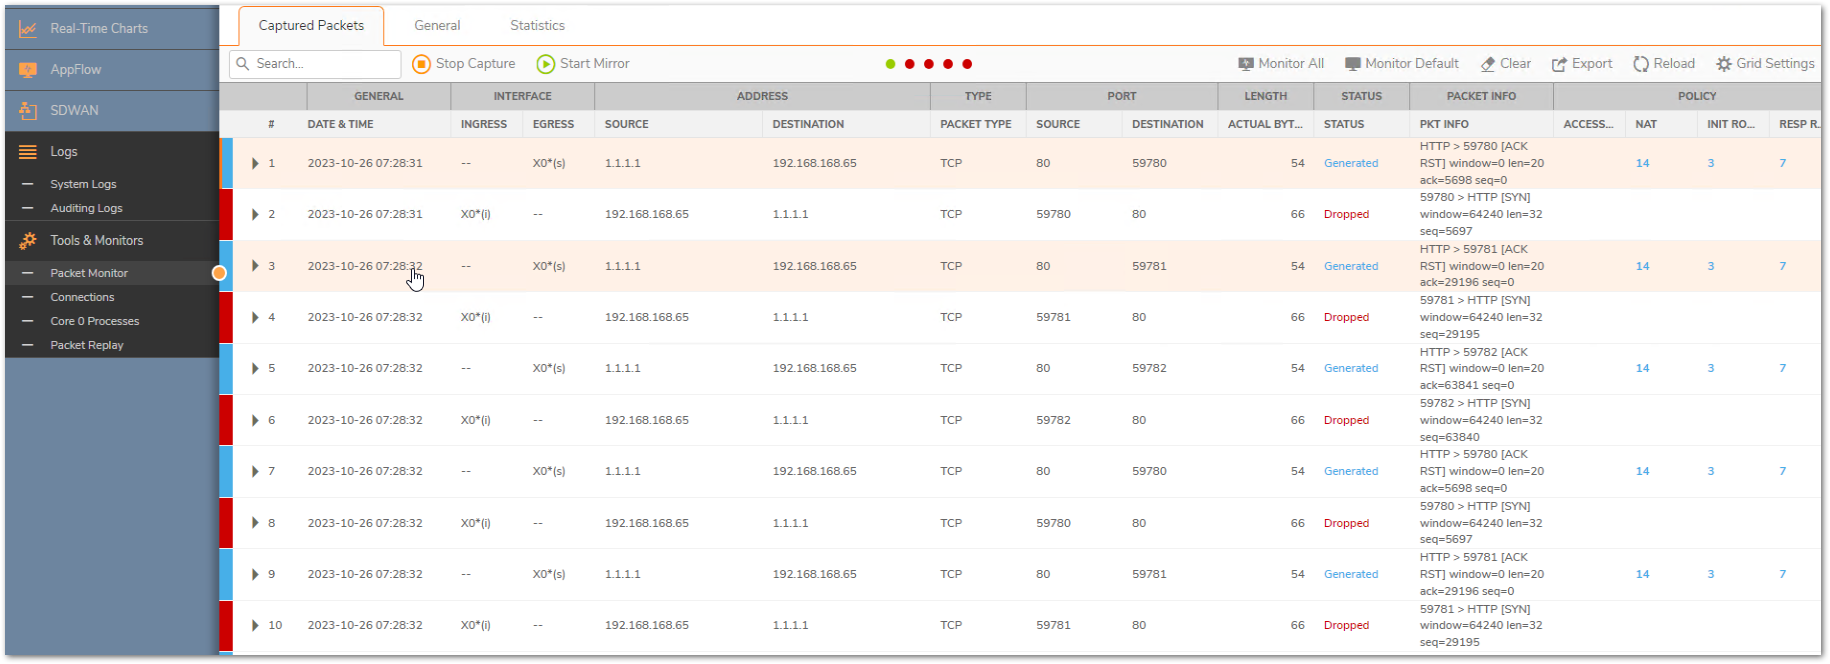Expand packet row 10 details
1830x664 pixels.
[255, 625]
